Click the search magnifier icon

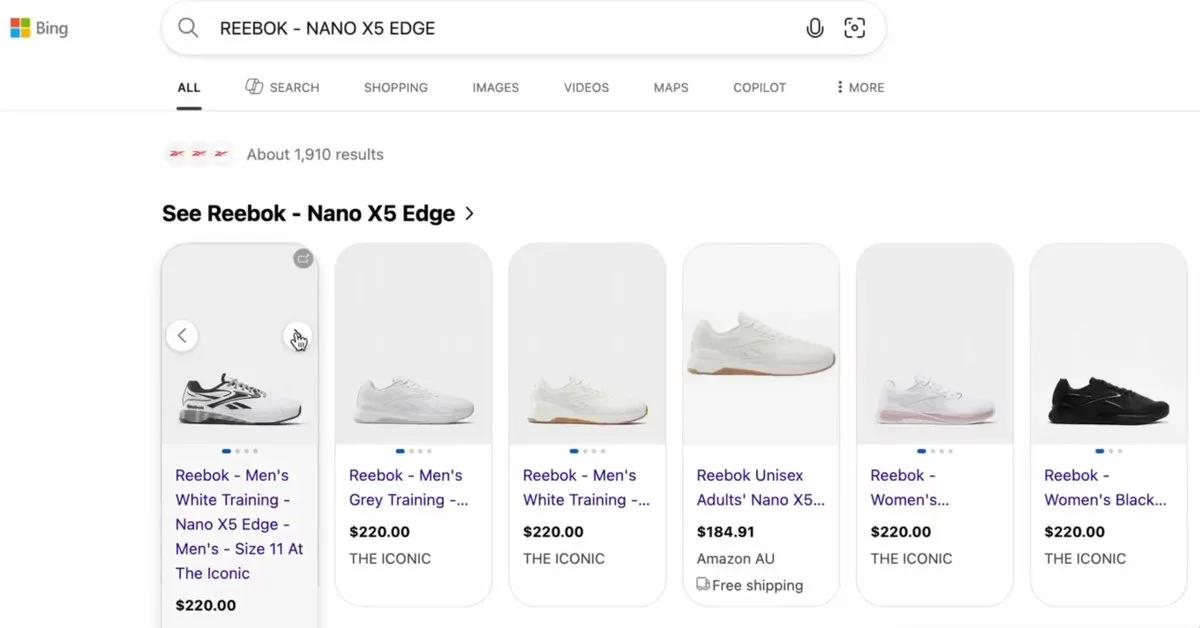188,28
